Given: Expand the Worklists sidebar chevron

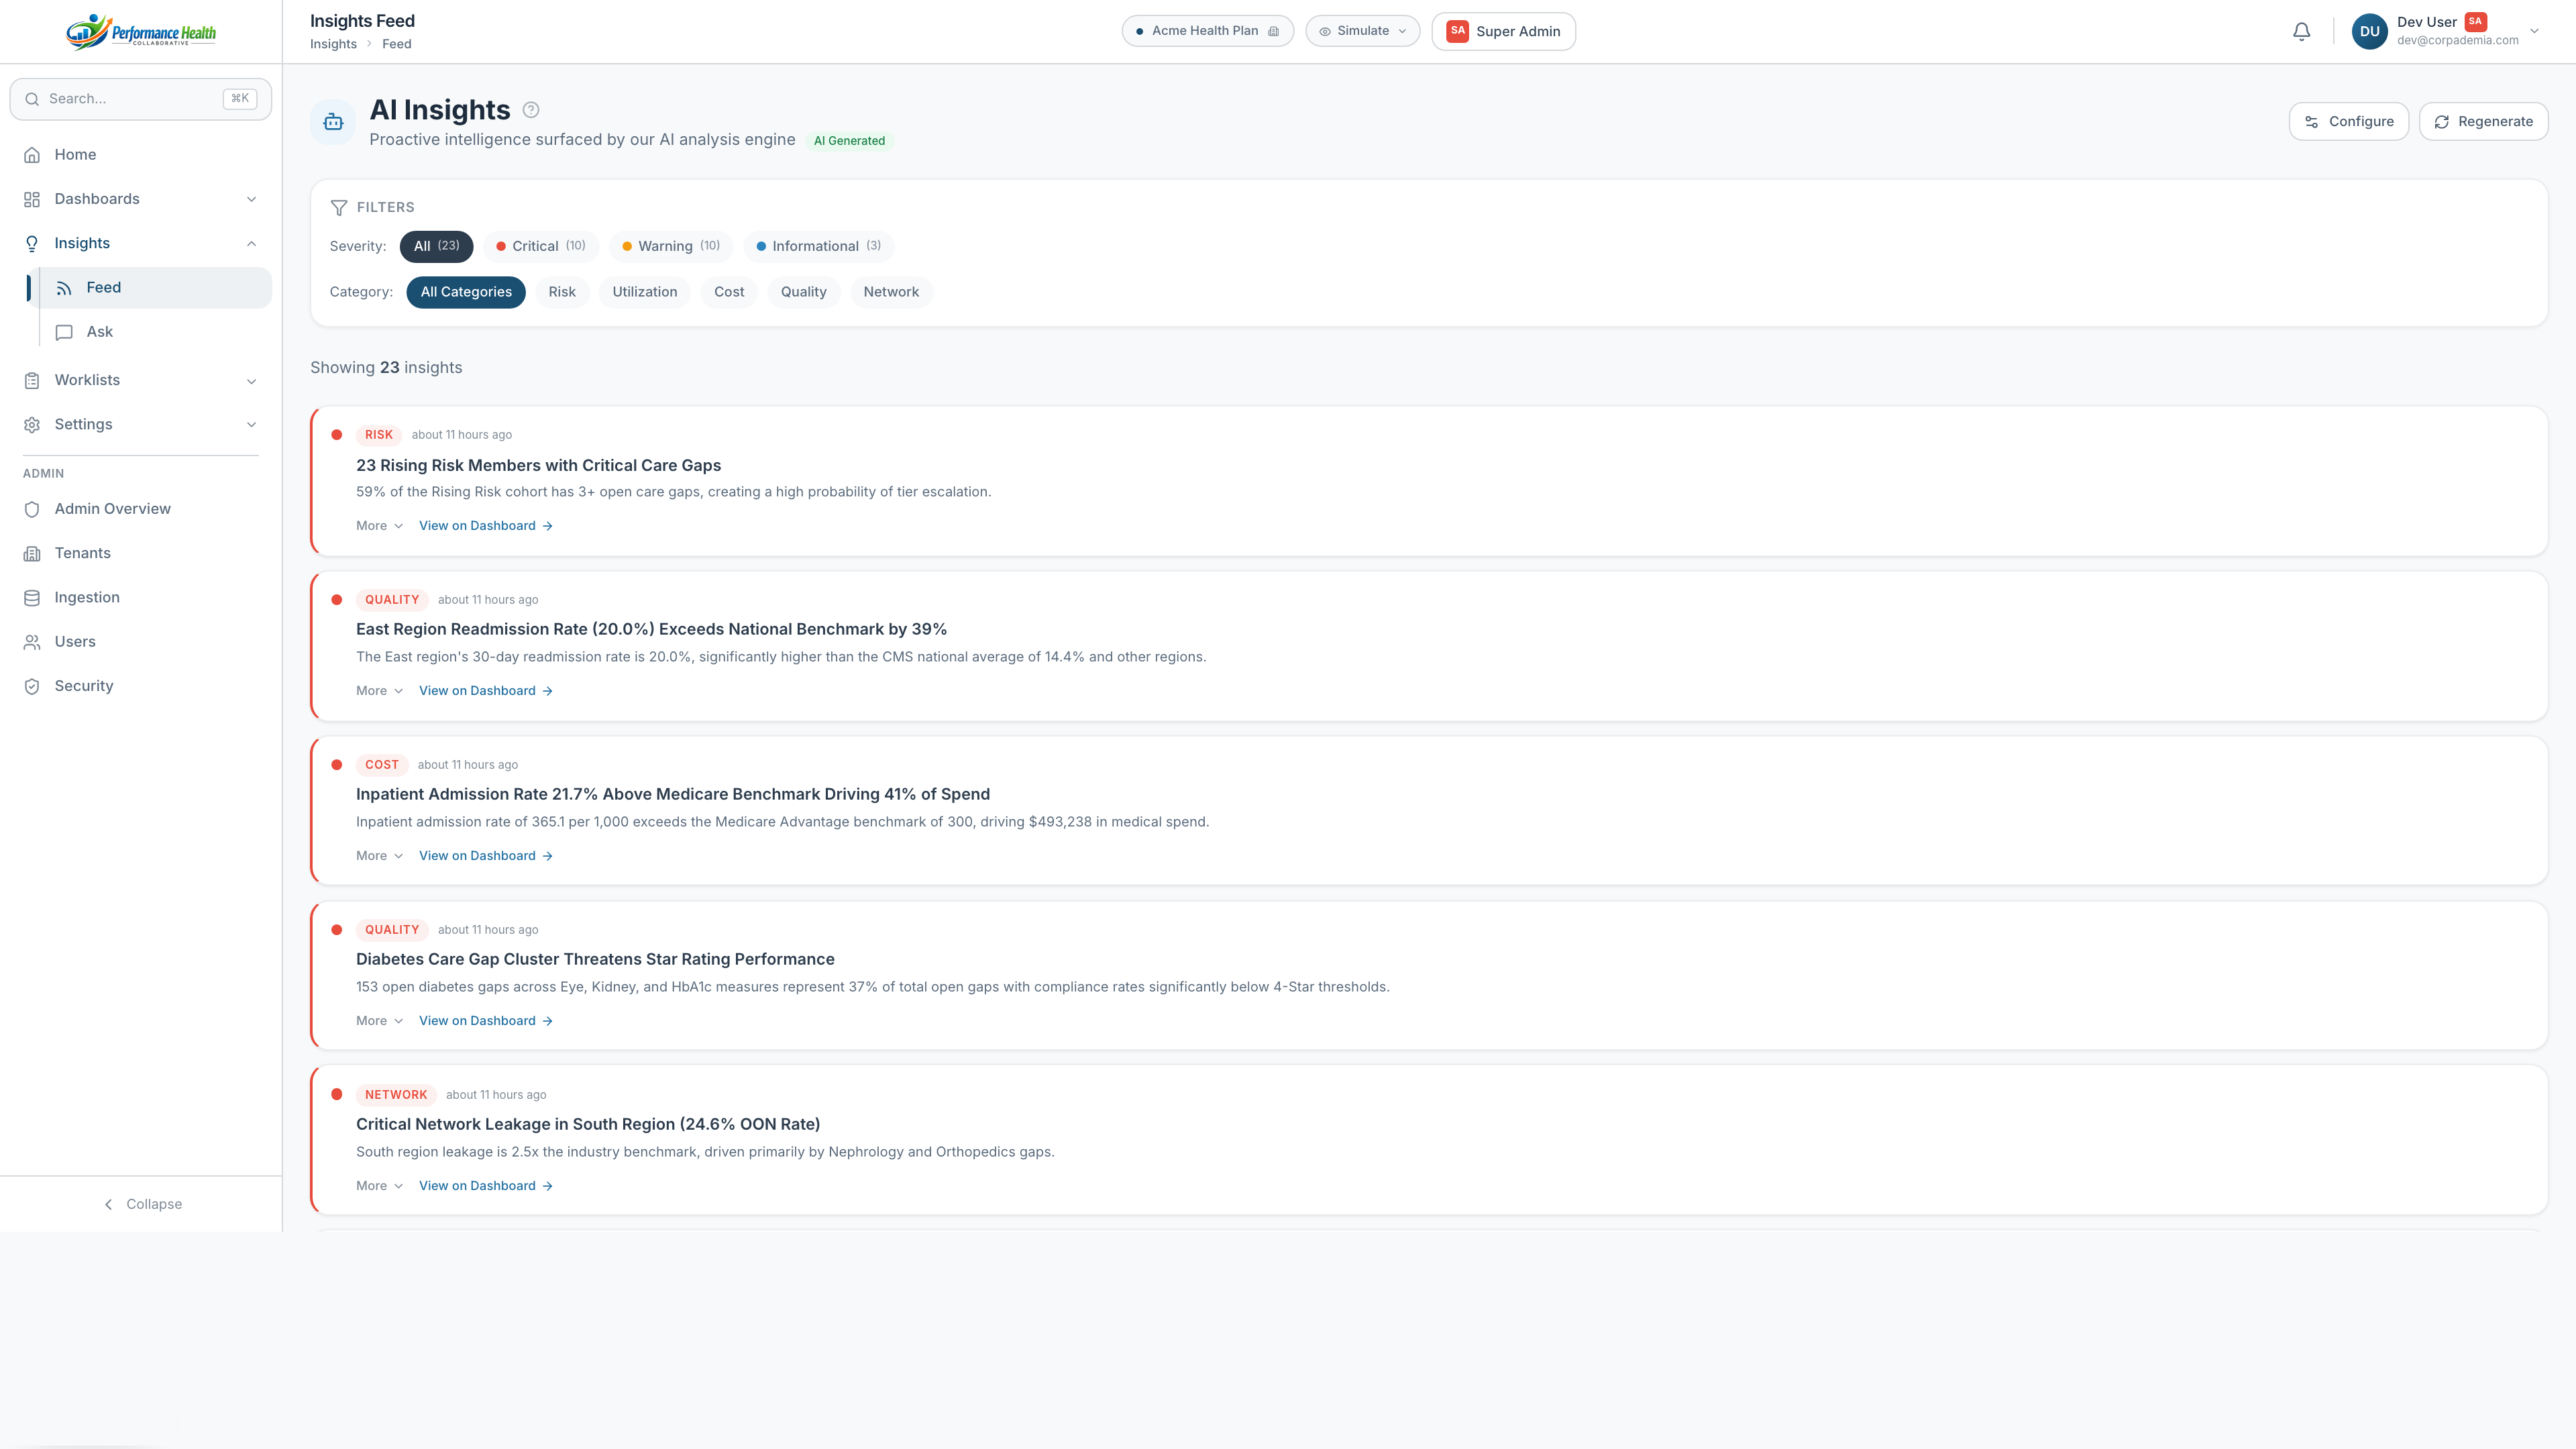Looking at the screenshot, I should pyautogui.click(x=251, y=380).
